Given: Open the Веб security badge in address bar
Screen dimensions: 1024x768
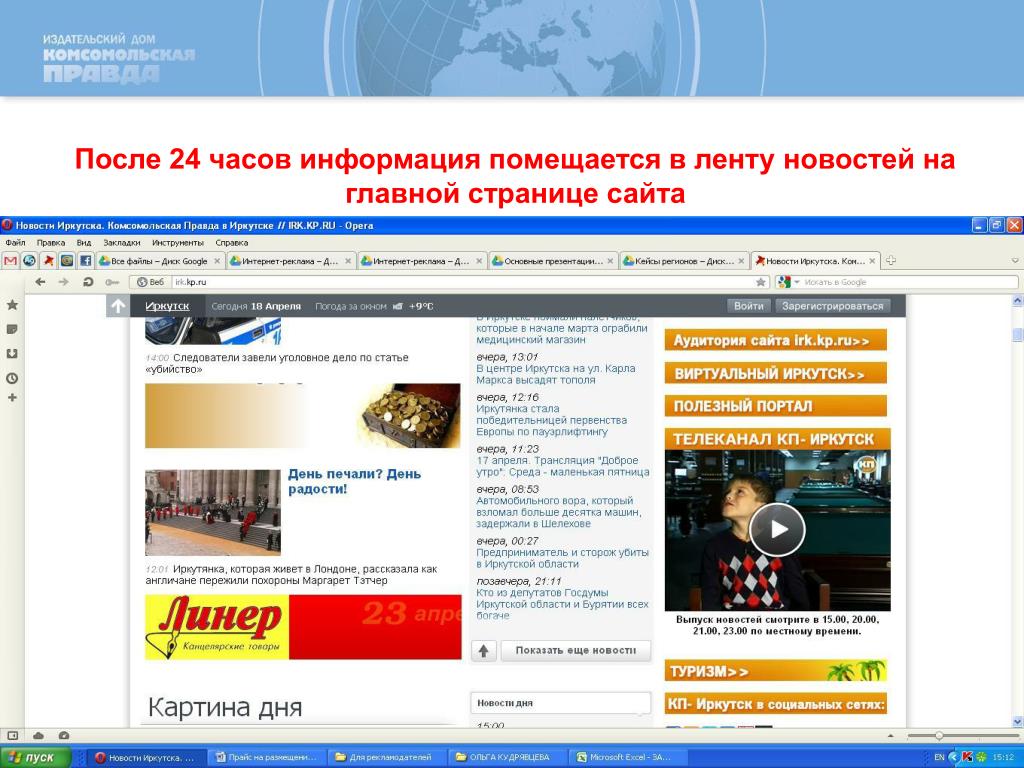Looking at the screenshot, I should click(150, 282).
